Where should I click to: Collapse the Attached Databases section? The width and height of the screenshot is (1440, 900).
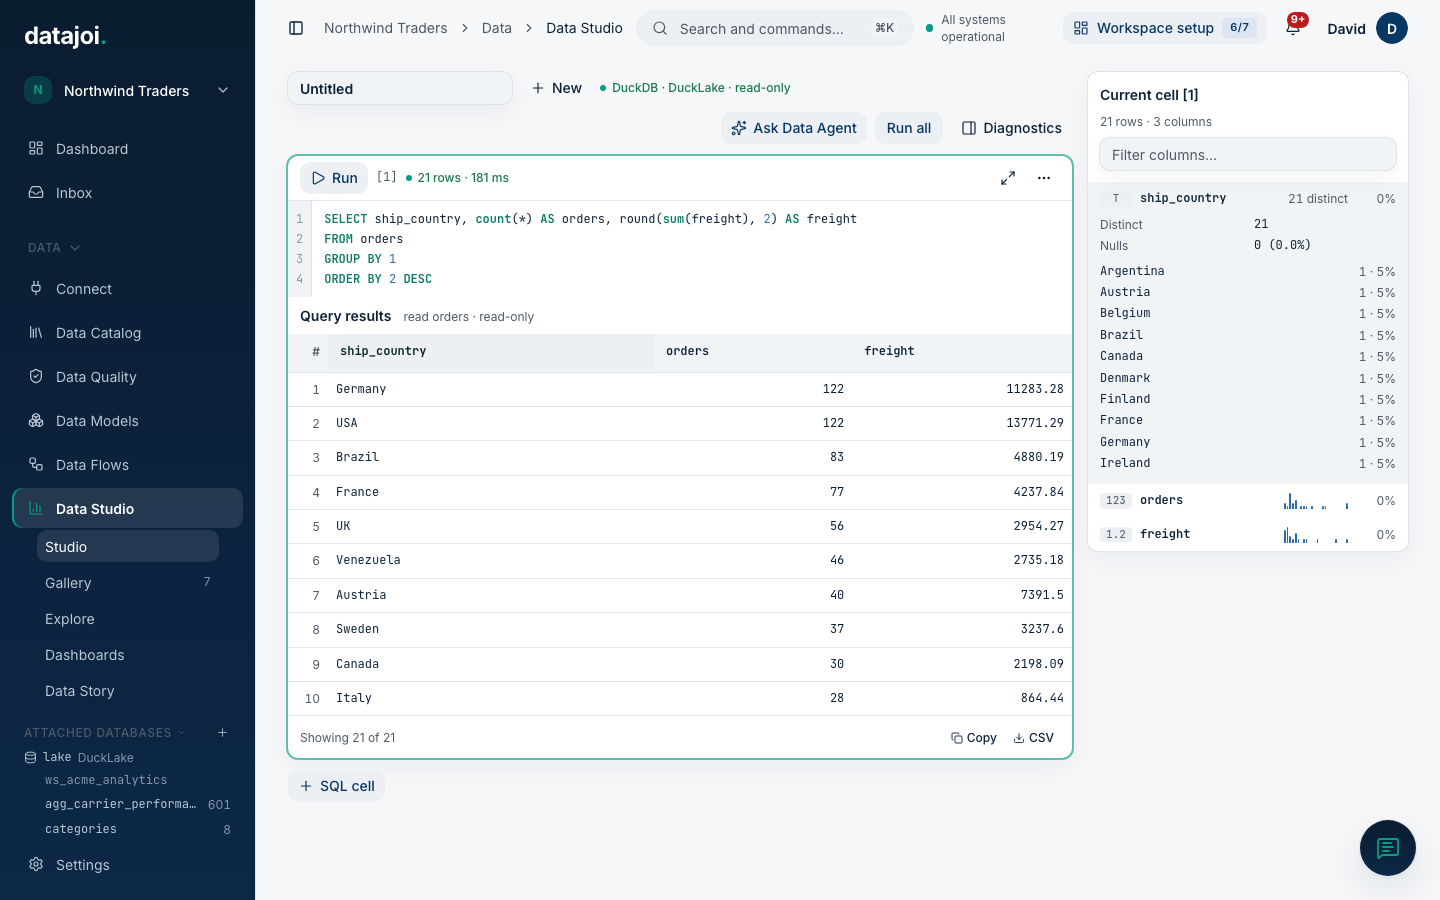click(x=105, y=733)
